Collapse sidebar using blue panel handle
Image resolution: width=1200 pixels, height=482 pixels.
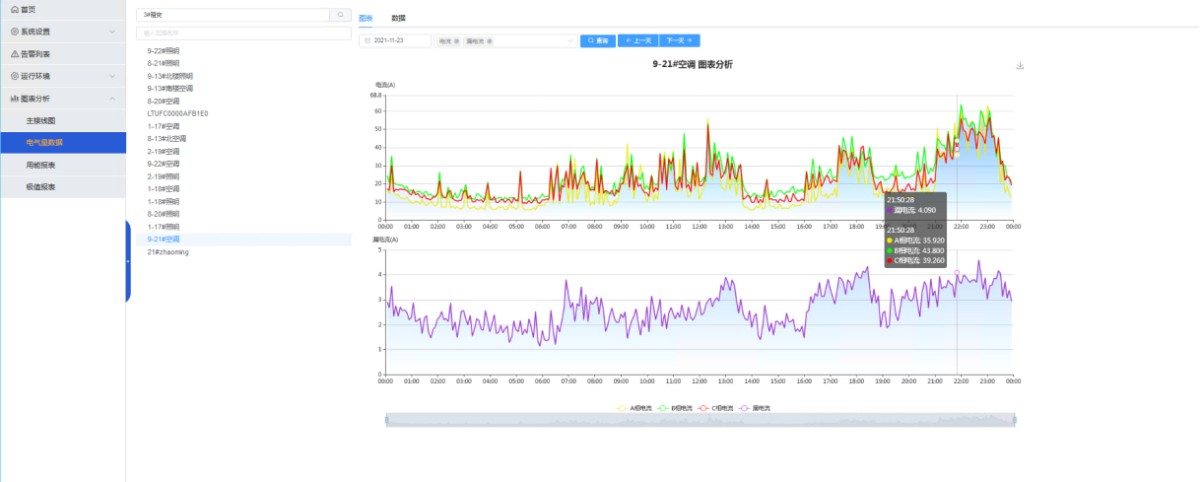[128, 260]
